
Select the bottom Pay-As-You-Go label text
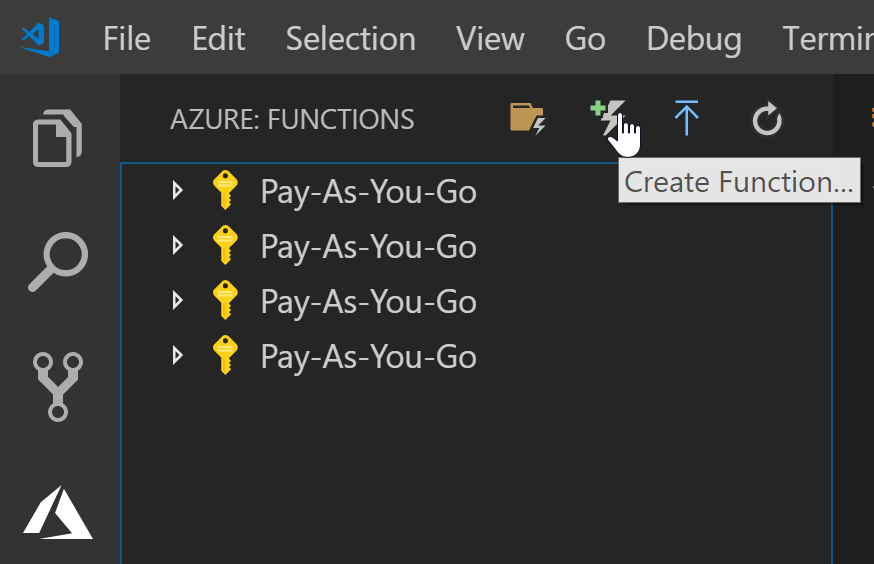pyautogui.click(x=368, y=357)
